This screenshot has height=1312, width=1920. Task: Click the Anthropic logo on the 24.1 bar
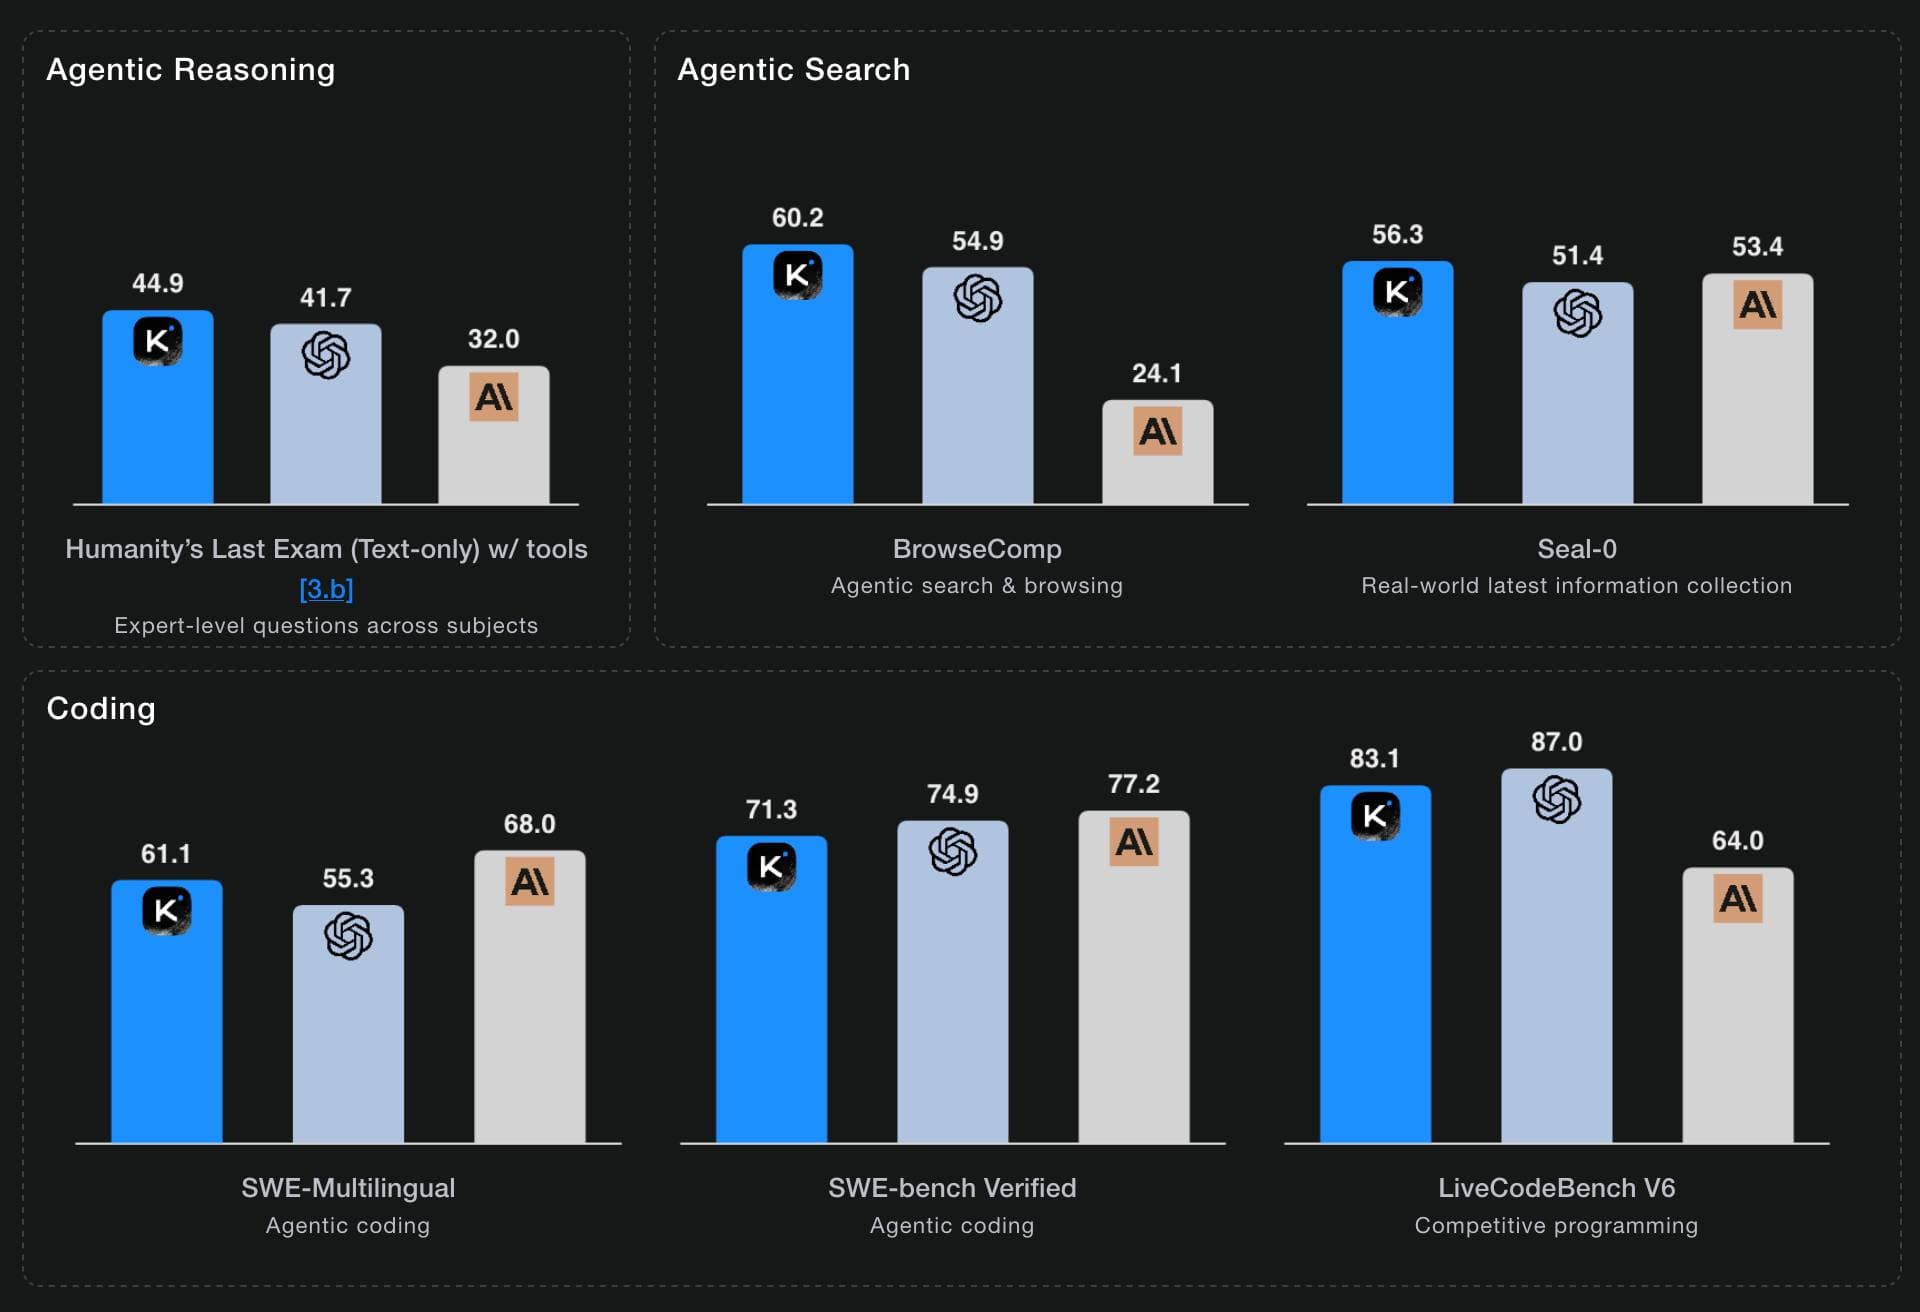pos(1158,431)
